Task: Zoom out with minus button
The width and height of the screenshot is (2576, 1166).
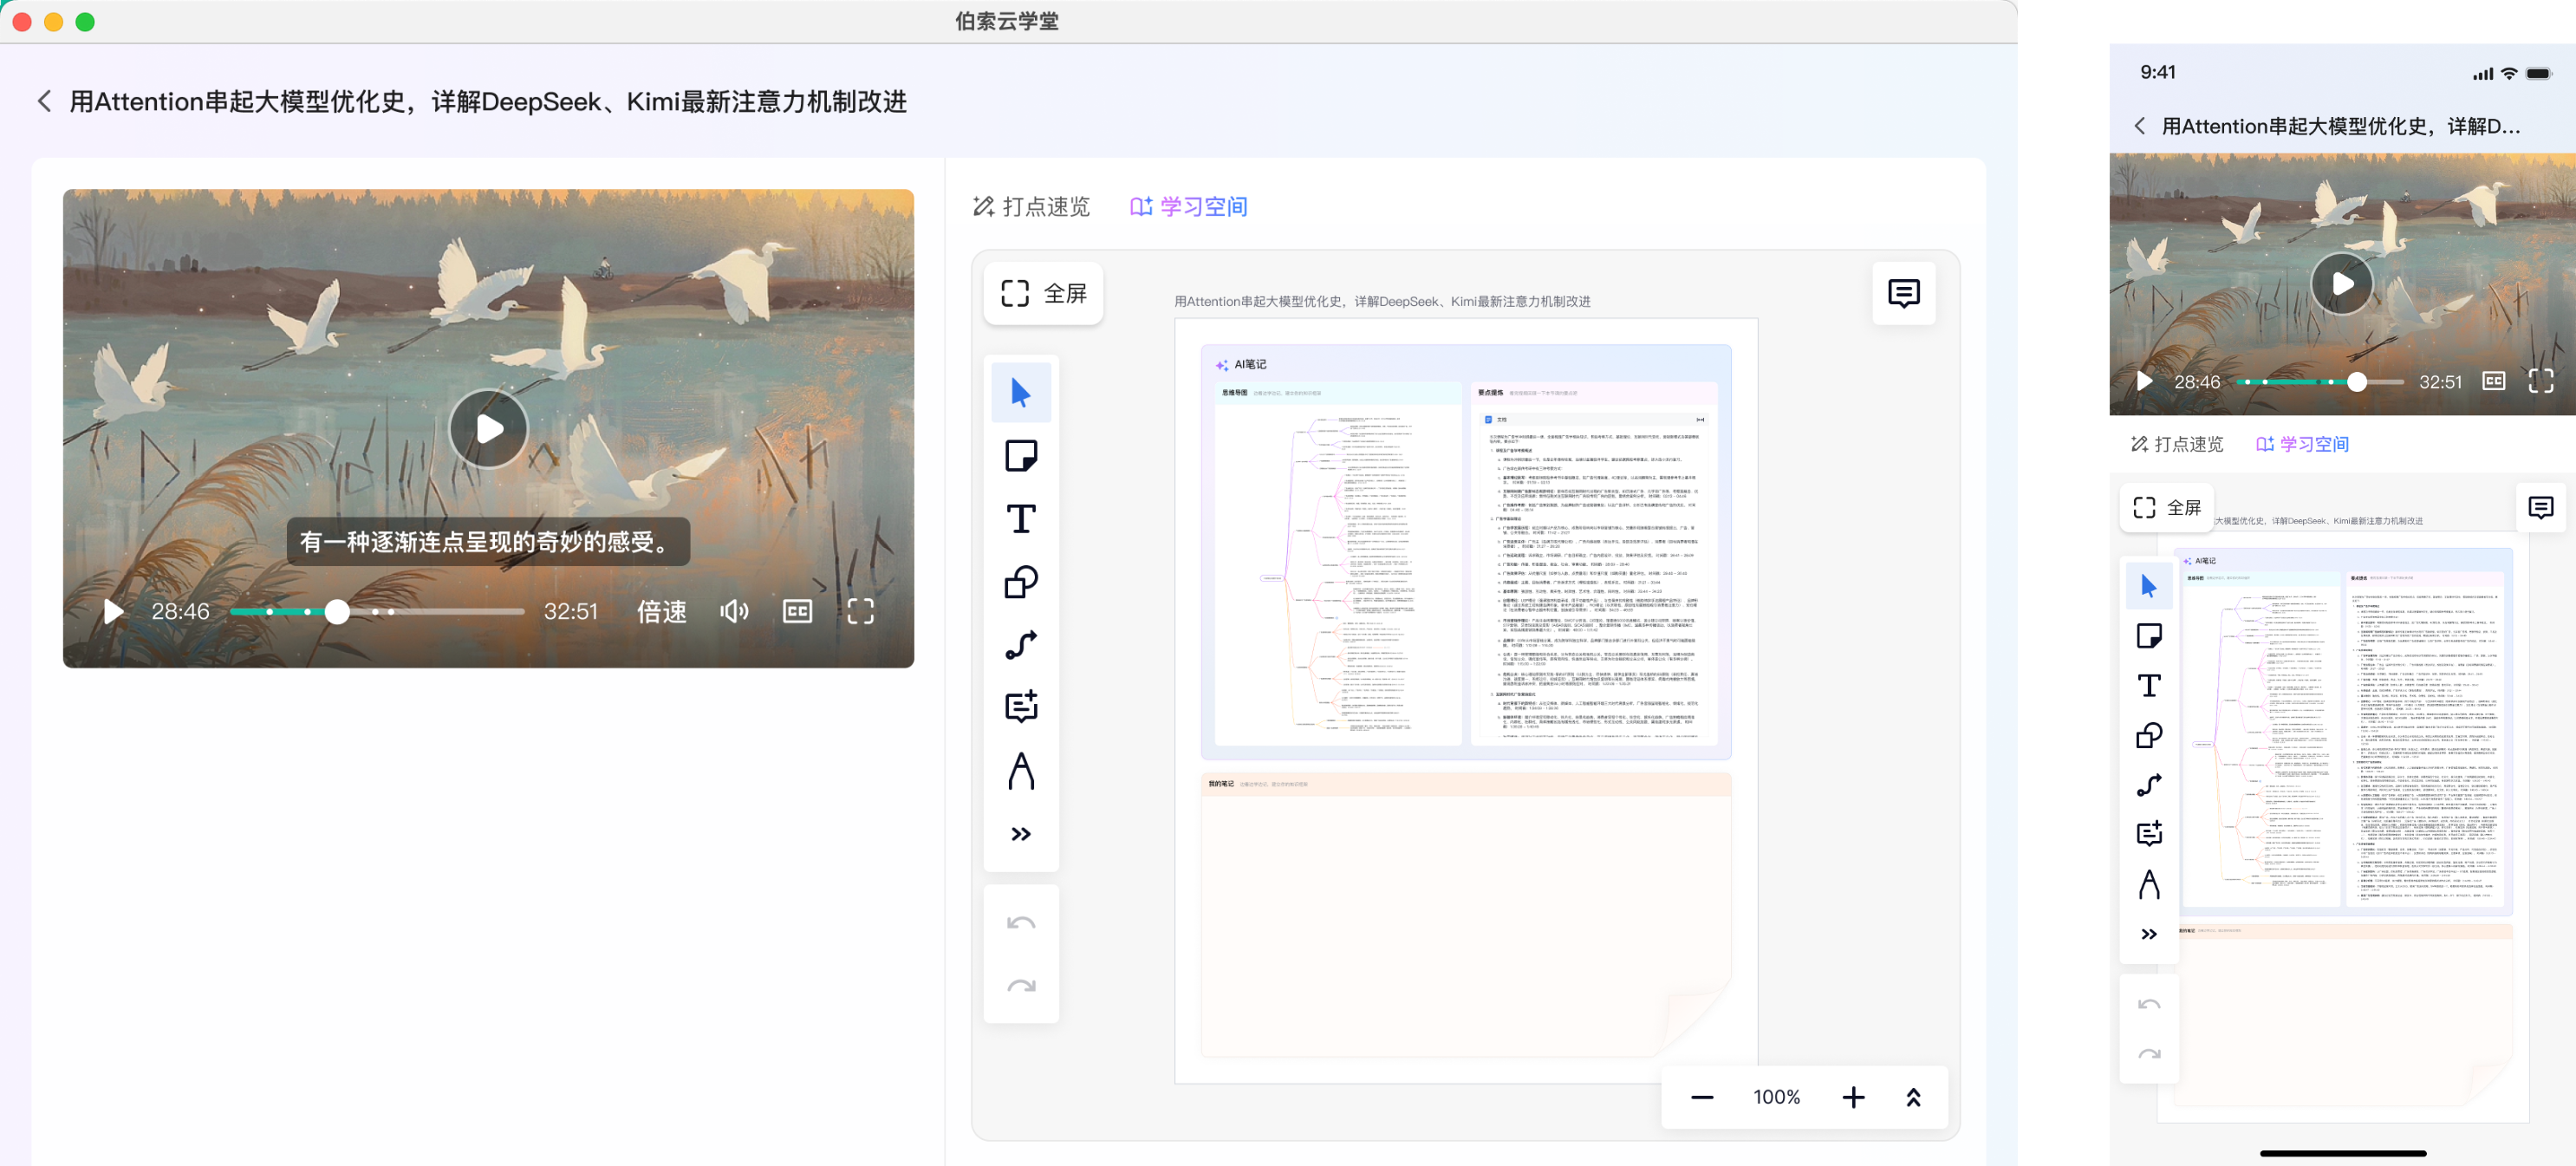Action: [x=1702, y=1097]
